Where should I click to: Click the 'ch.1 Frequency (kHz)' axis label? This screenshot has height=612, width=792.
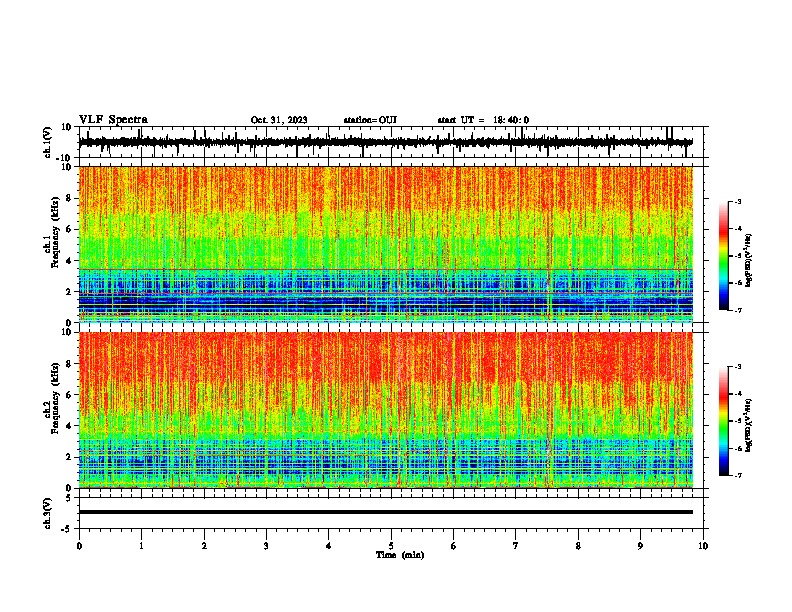click(x=52, y=232)
